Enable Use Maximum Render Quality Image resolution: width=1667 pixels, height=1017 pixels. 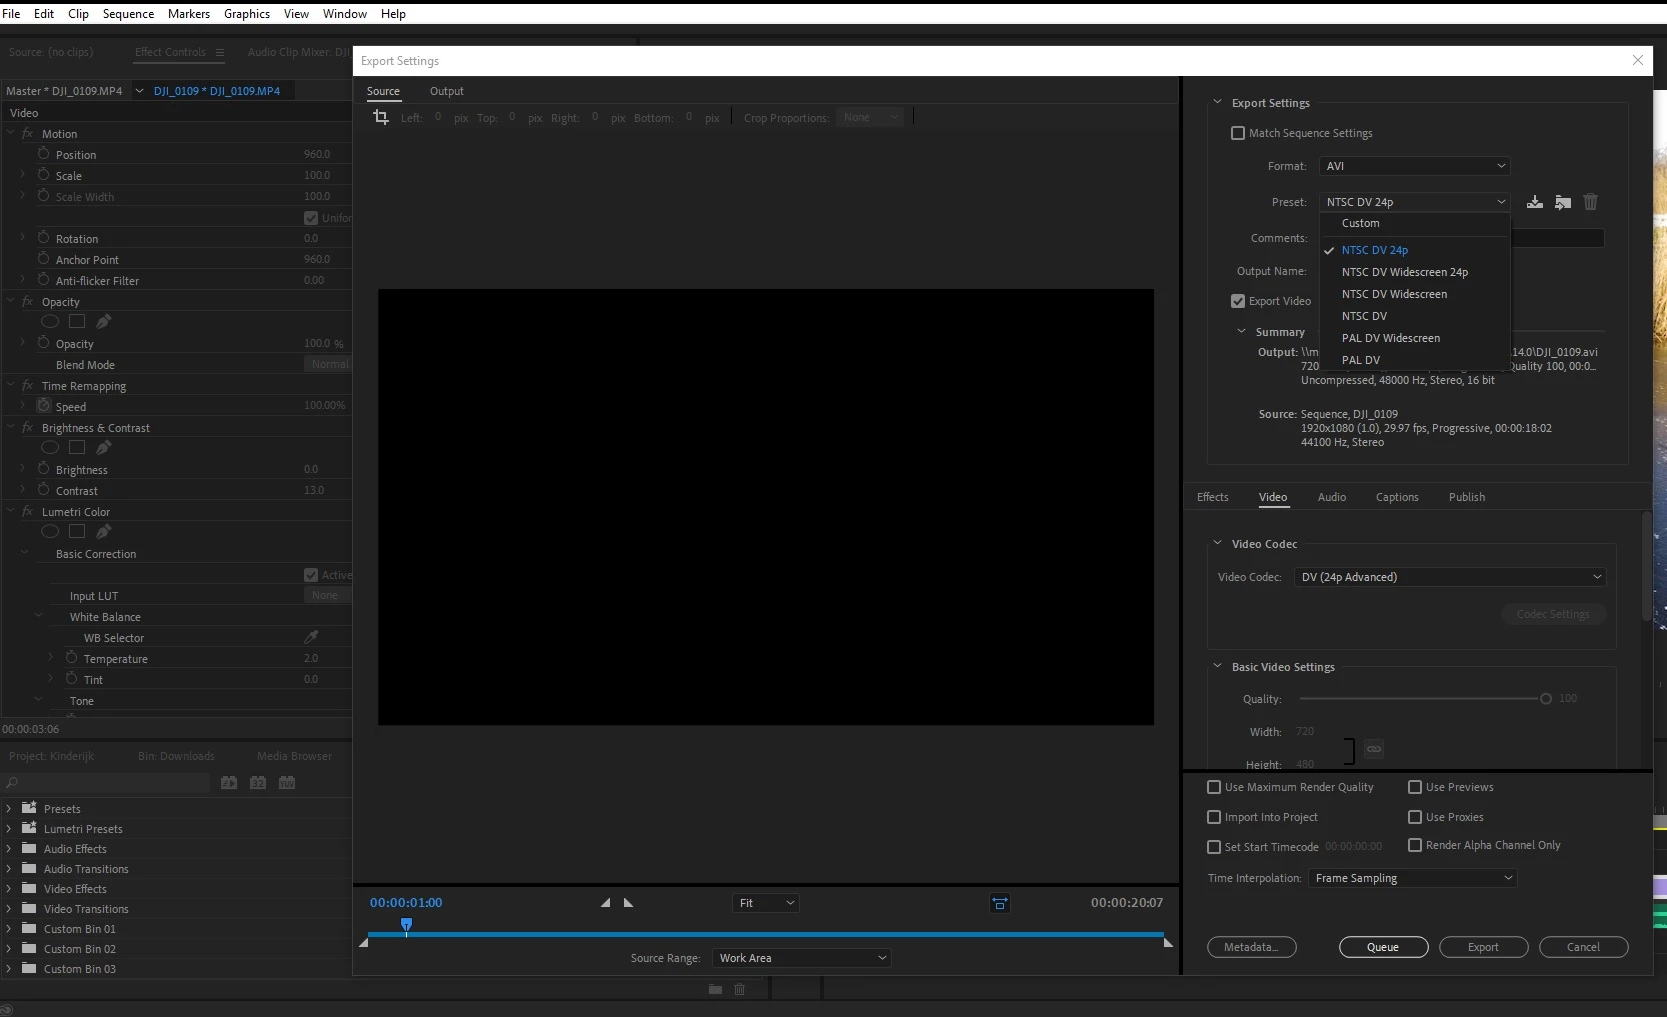pyautogui.click(x=1214, y=787)
